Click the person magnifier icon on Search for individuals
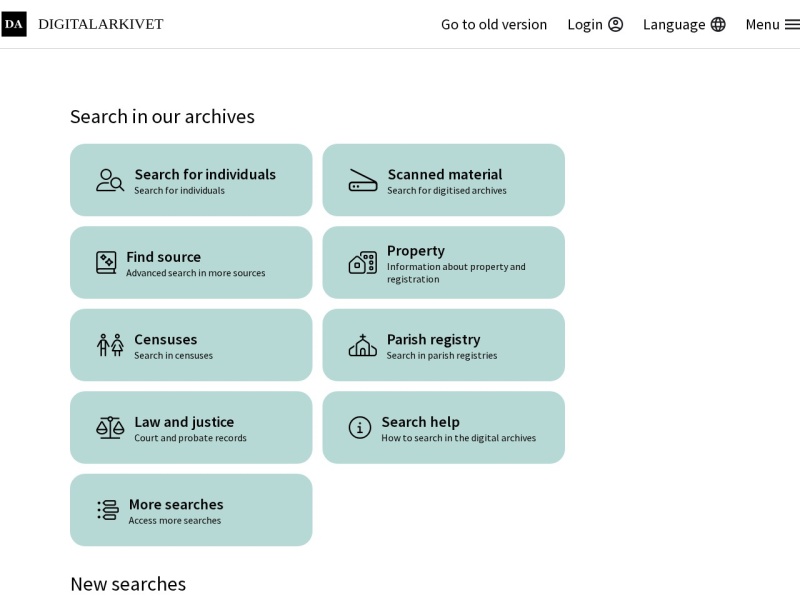The image size is (800, 600). [x=110, y=180]
